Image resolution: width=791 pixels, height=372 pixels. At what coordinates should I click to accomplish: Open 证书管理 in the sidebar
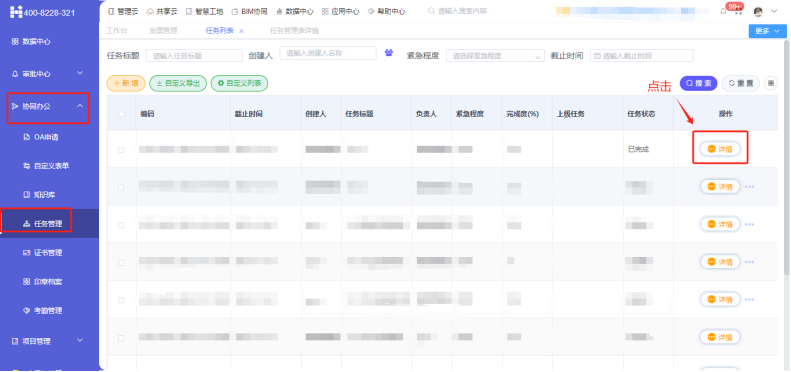coord(43,252)
